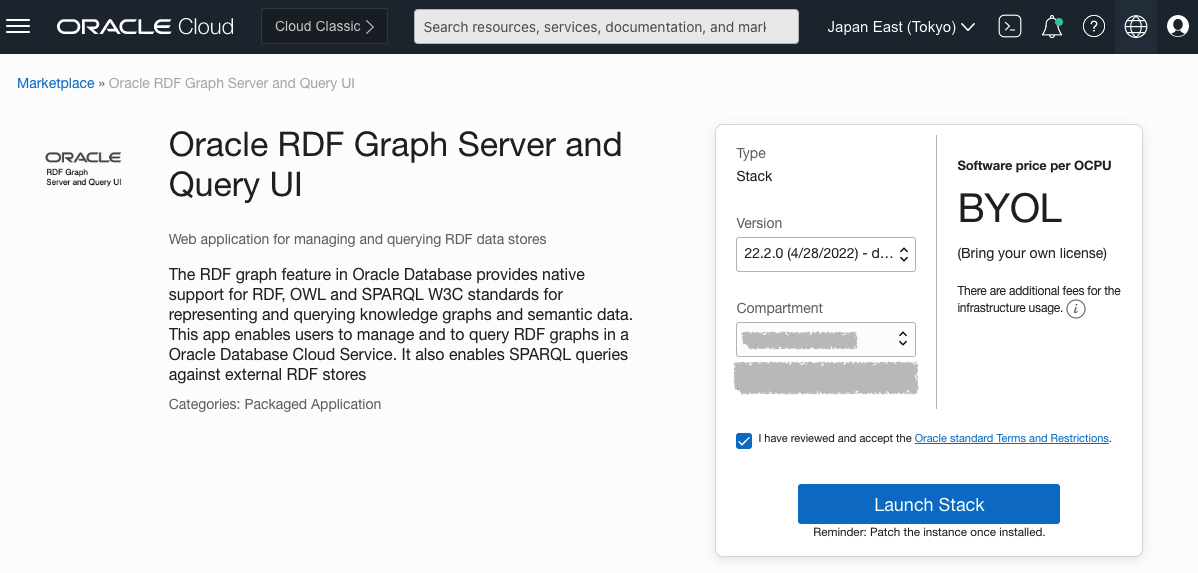Open the Compartment selector dropdown
Screen dimensions: 1198x573
pyautogui.click(x=825, y=339)
